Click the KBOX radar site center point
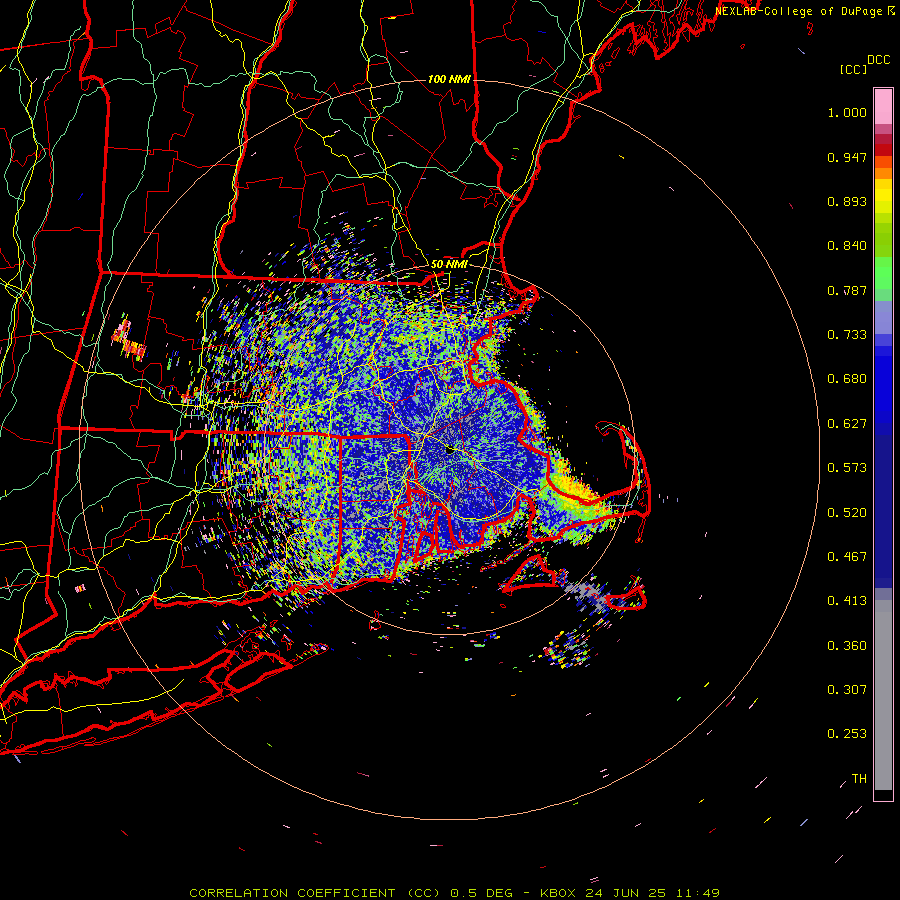Viewport: 900px width, 900px height. click(451, 451)
